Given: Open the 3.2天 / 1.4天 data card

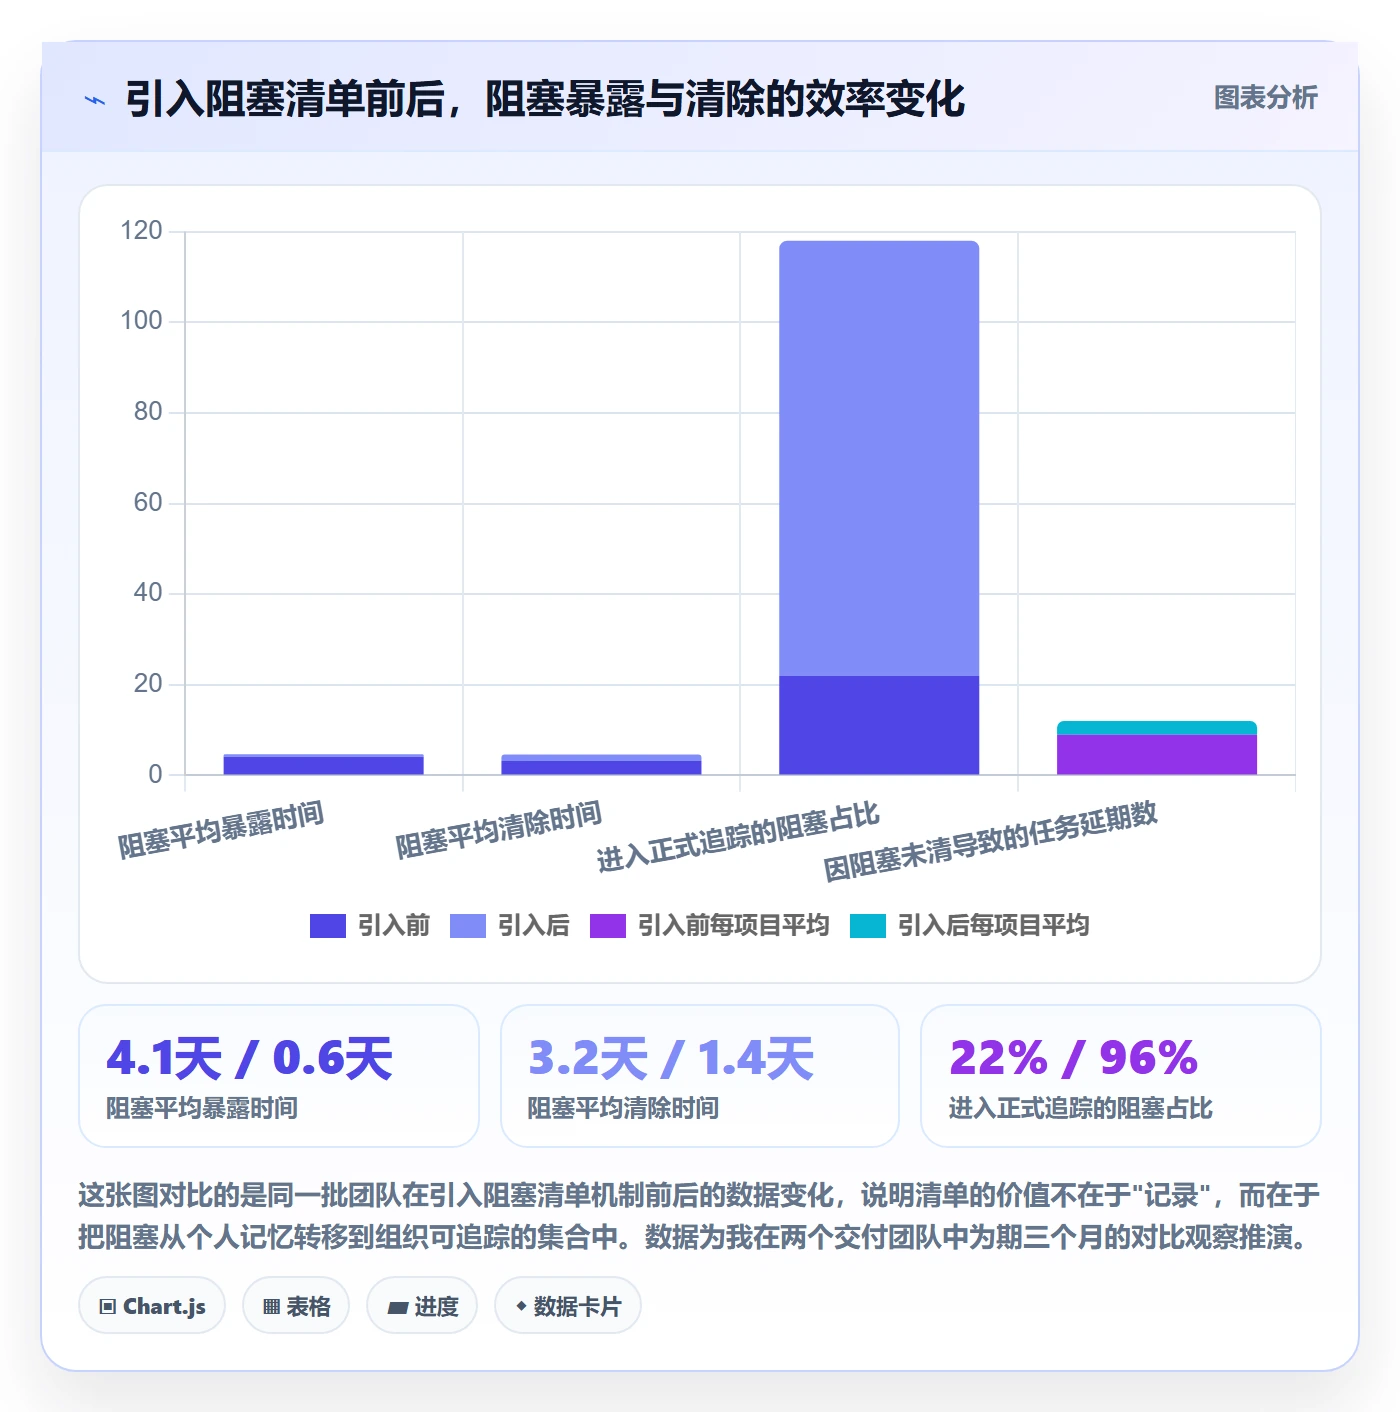Looking at the screenshot, I should [700, 1076].
